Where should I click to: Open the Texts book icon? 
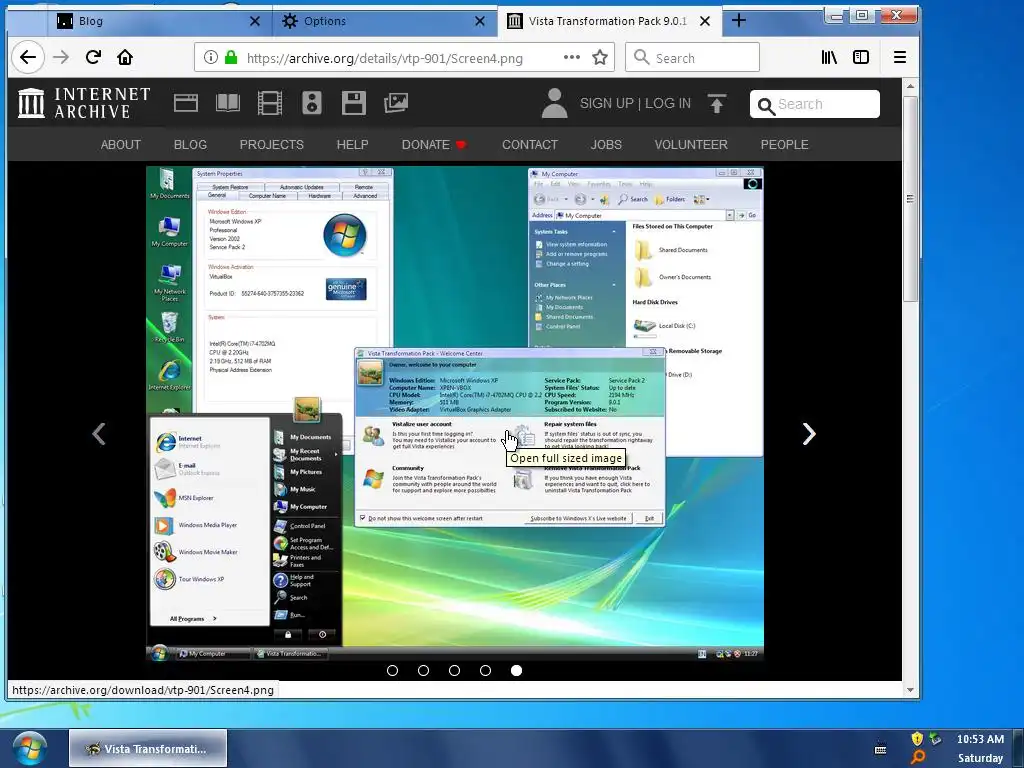228,103
